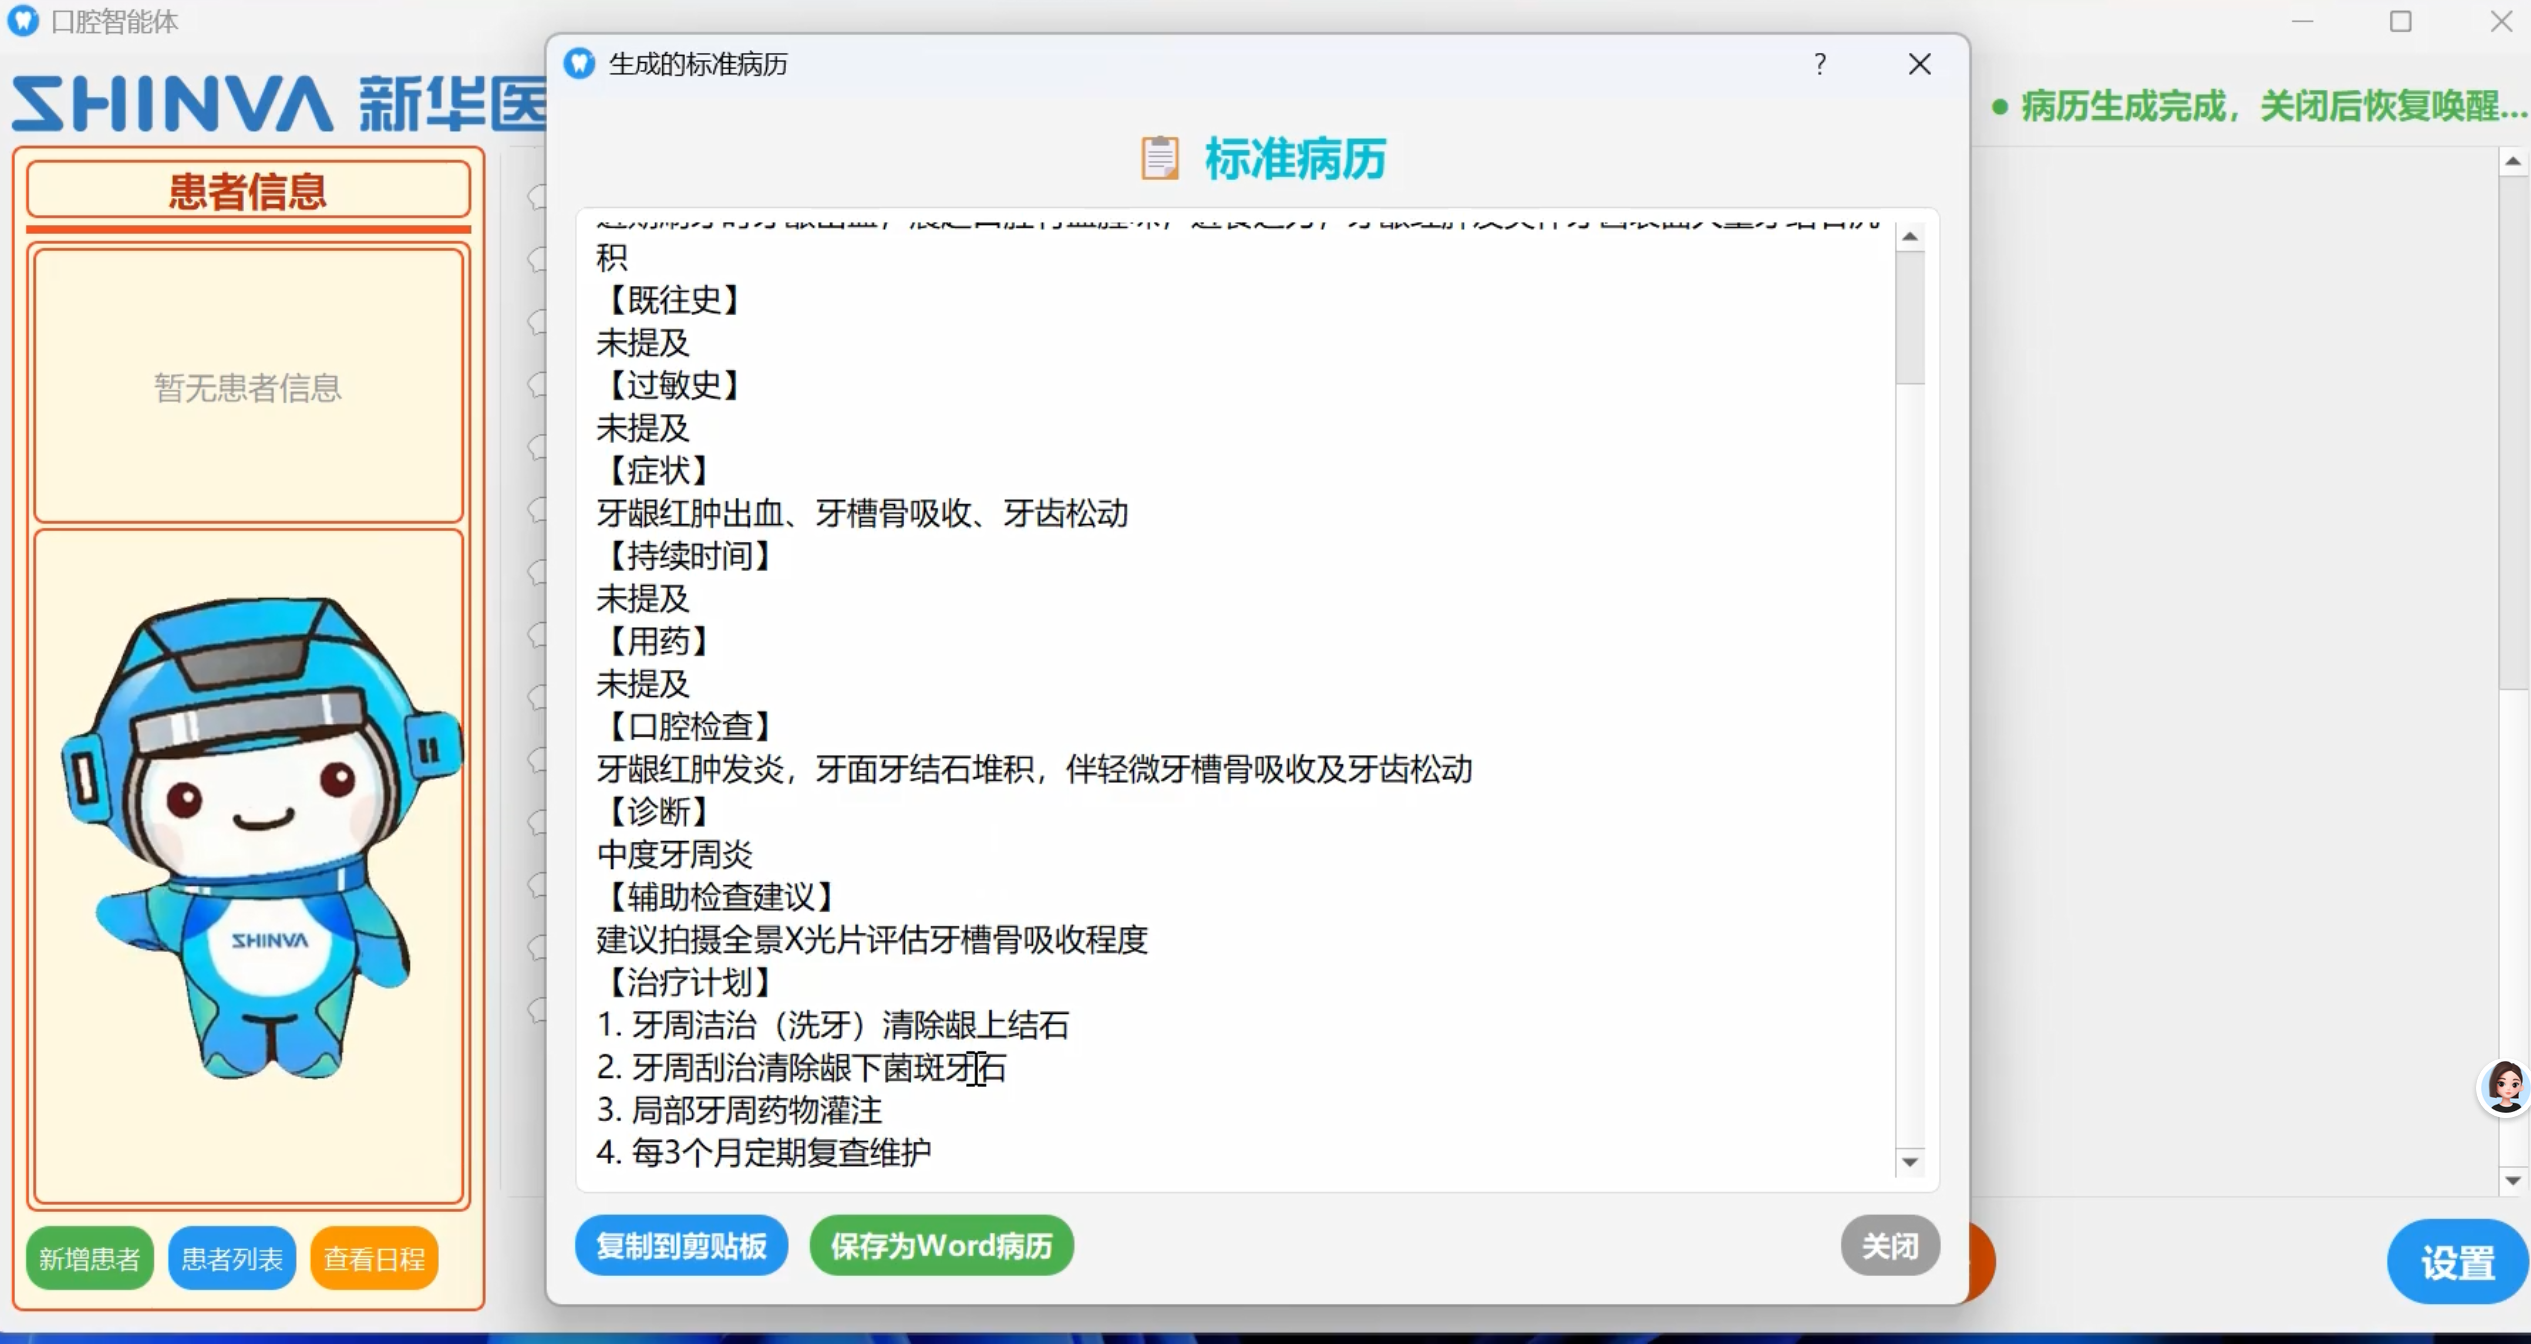This screenshot has width=2531, height=1344.
Task: Click the 中度牙周炎 diagnosis text
Action: click(x=675, y=854)
